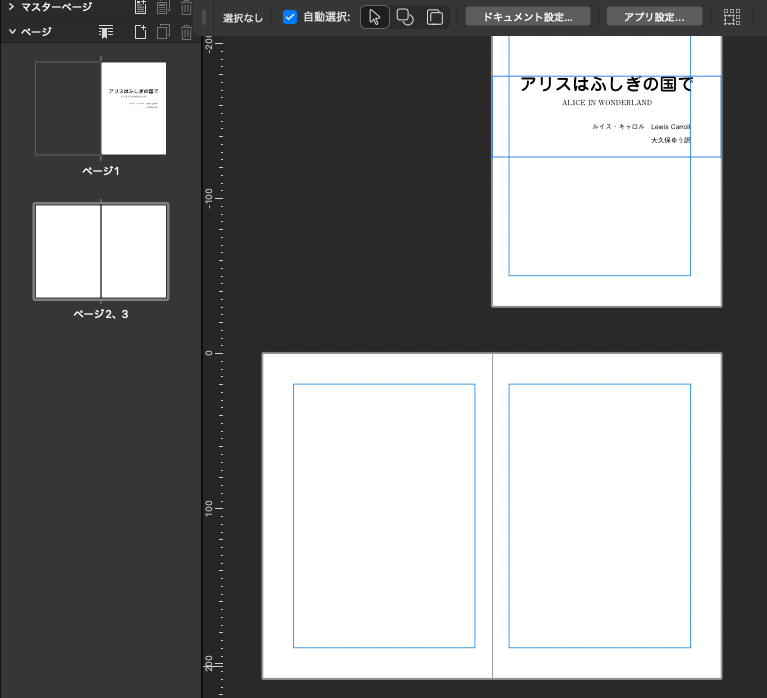Click add master page icon
The image size is (767, 698).
[141, 8]
